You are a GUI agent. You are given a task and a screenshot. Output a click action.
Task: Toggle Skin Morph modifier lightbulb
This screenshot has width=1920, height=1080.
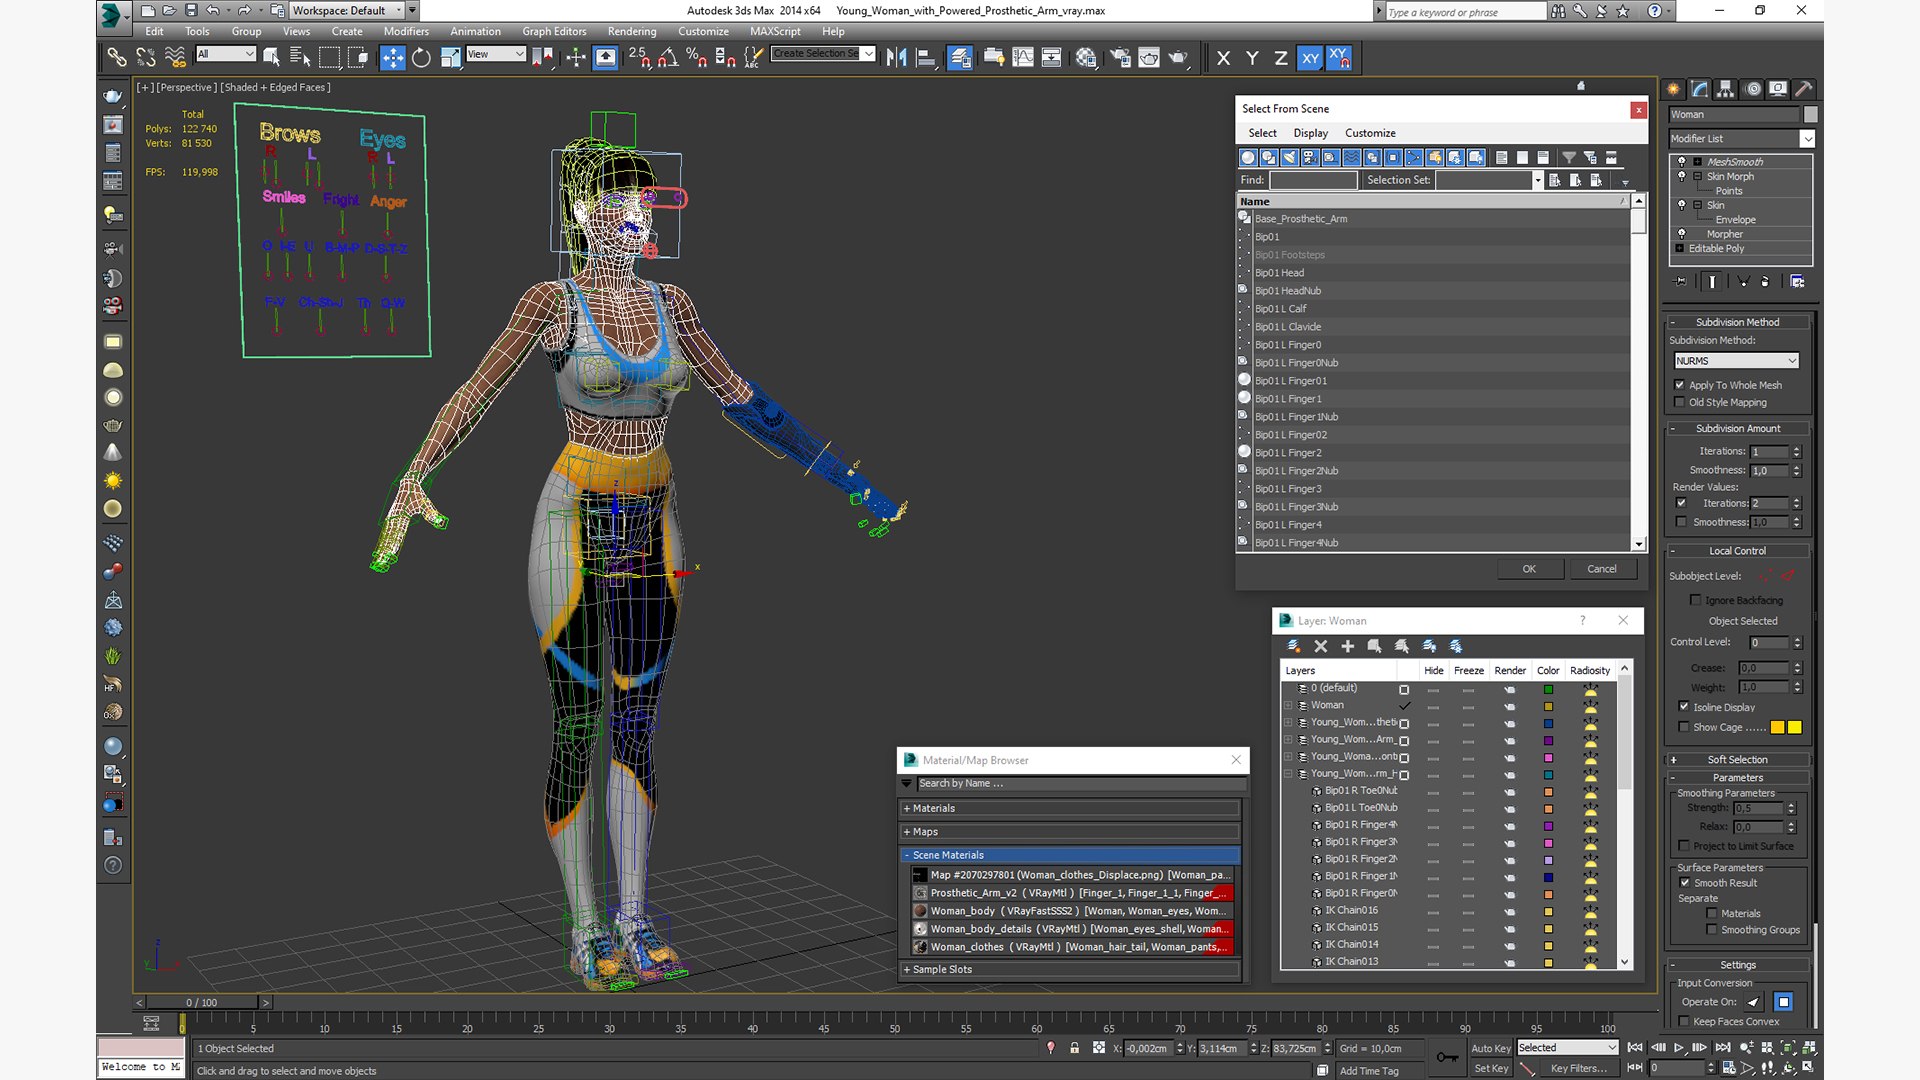point(1681,176)
